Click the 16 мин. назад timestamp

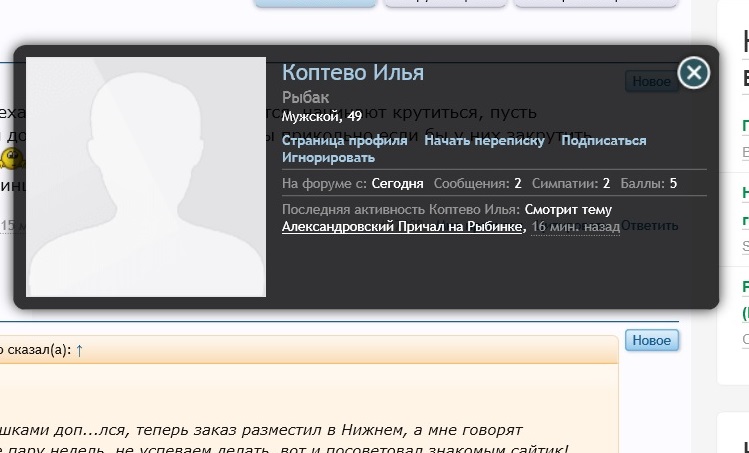[x=575, y=227]
